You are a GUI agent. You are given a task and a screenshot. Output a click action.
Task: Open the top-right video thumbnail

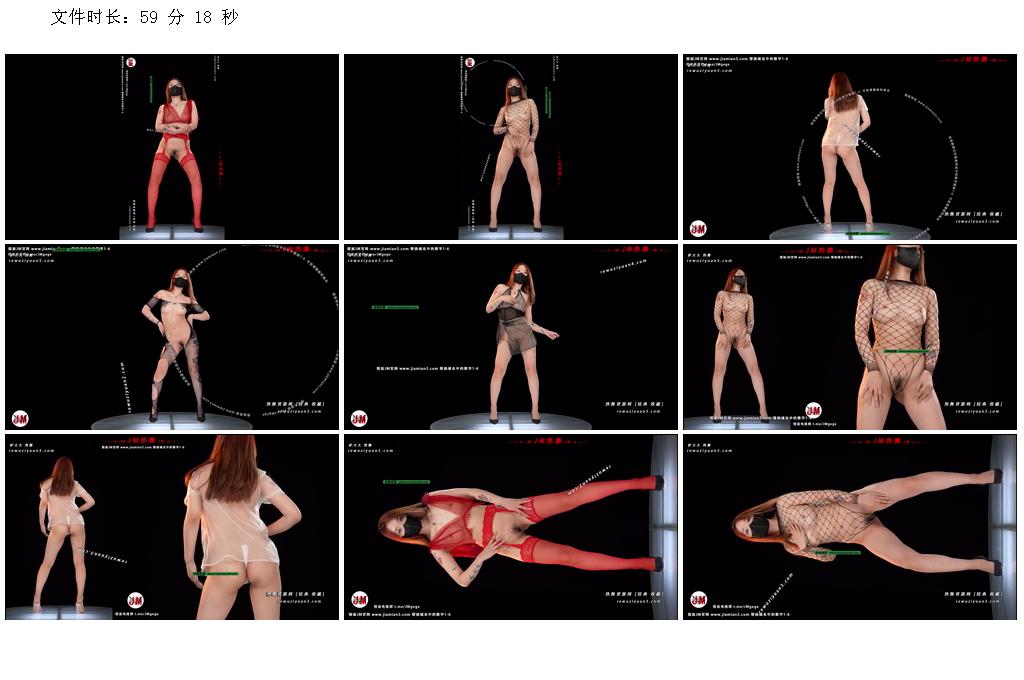(849, 147)
